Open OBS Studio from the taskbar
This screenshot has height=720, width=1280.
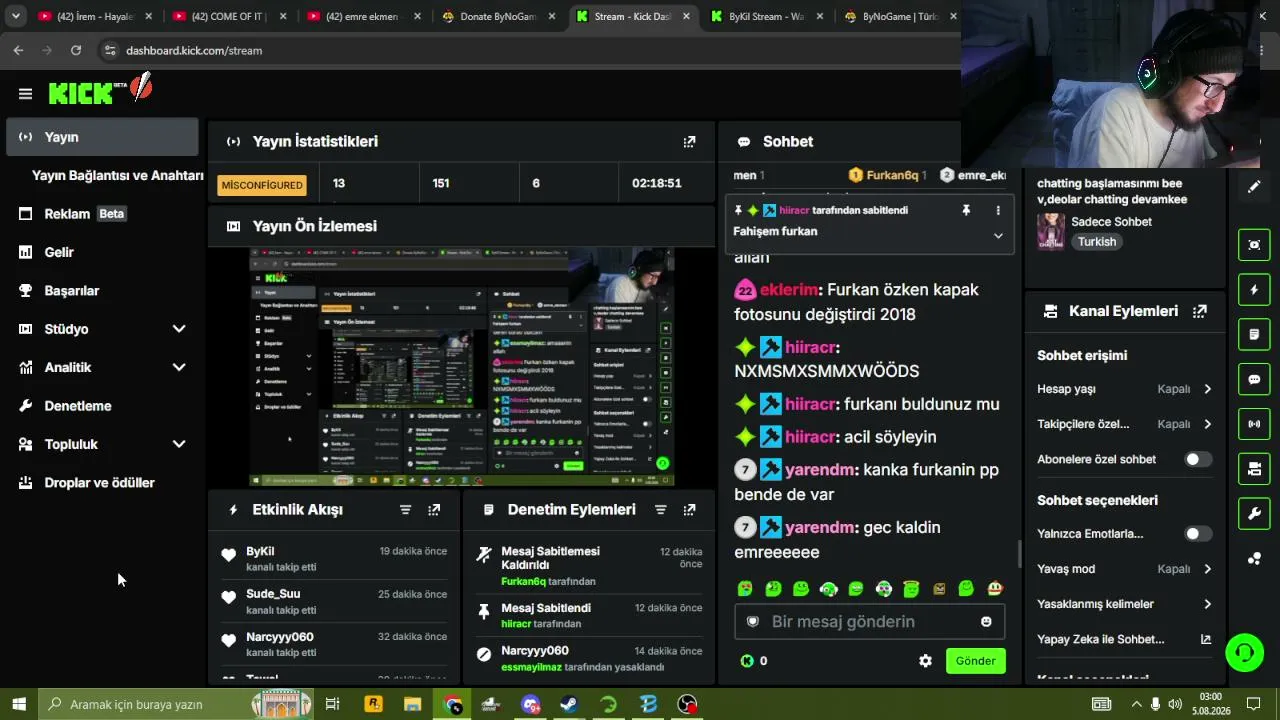click(687, 704)
